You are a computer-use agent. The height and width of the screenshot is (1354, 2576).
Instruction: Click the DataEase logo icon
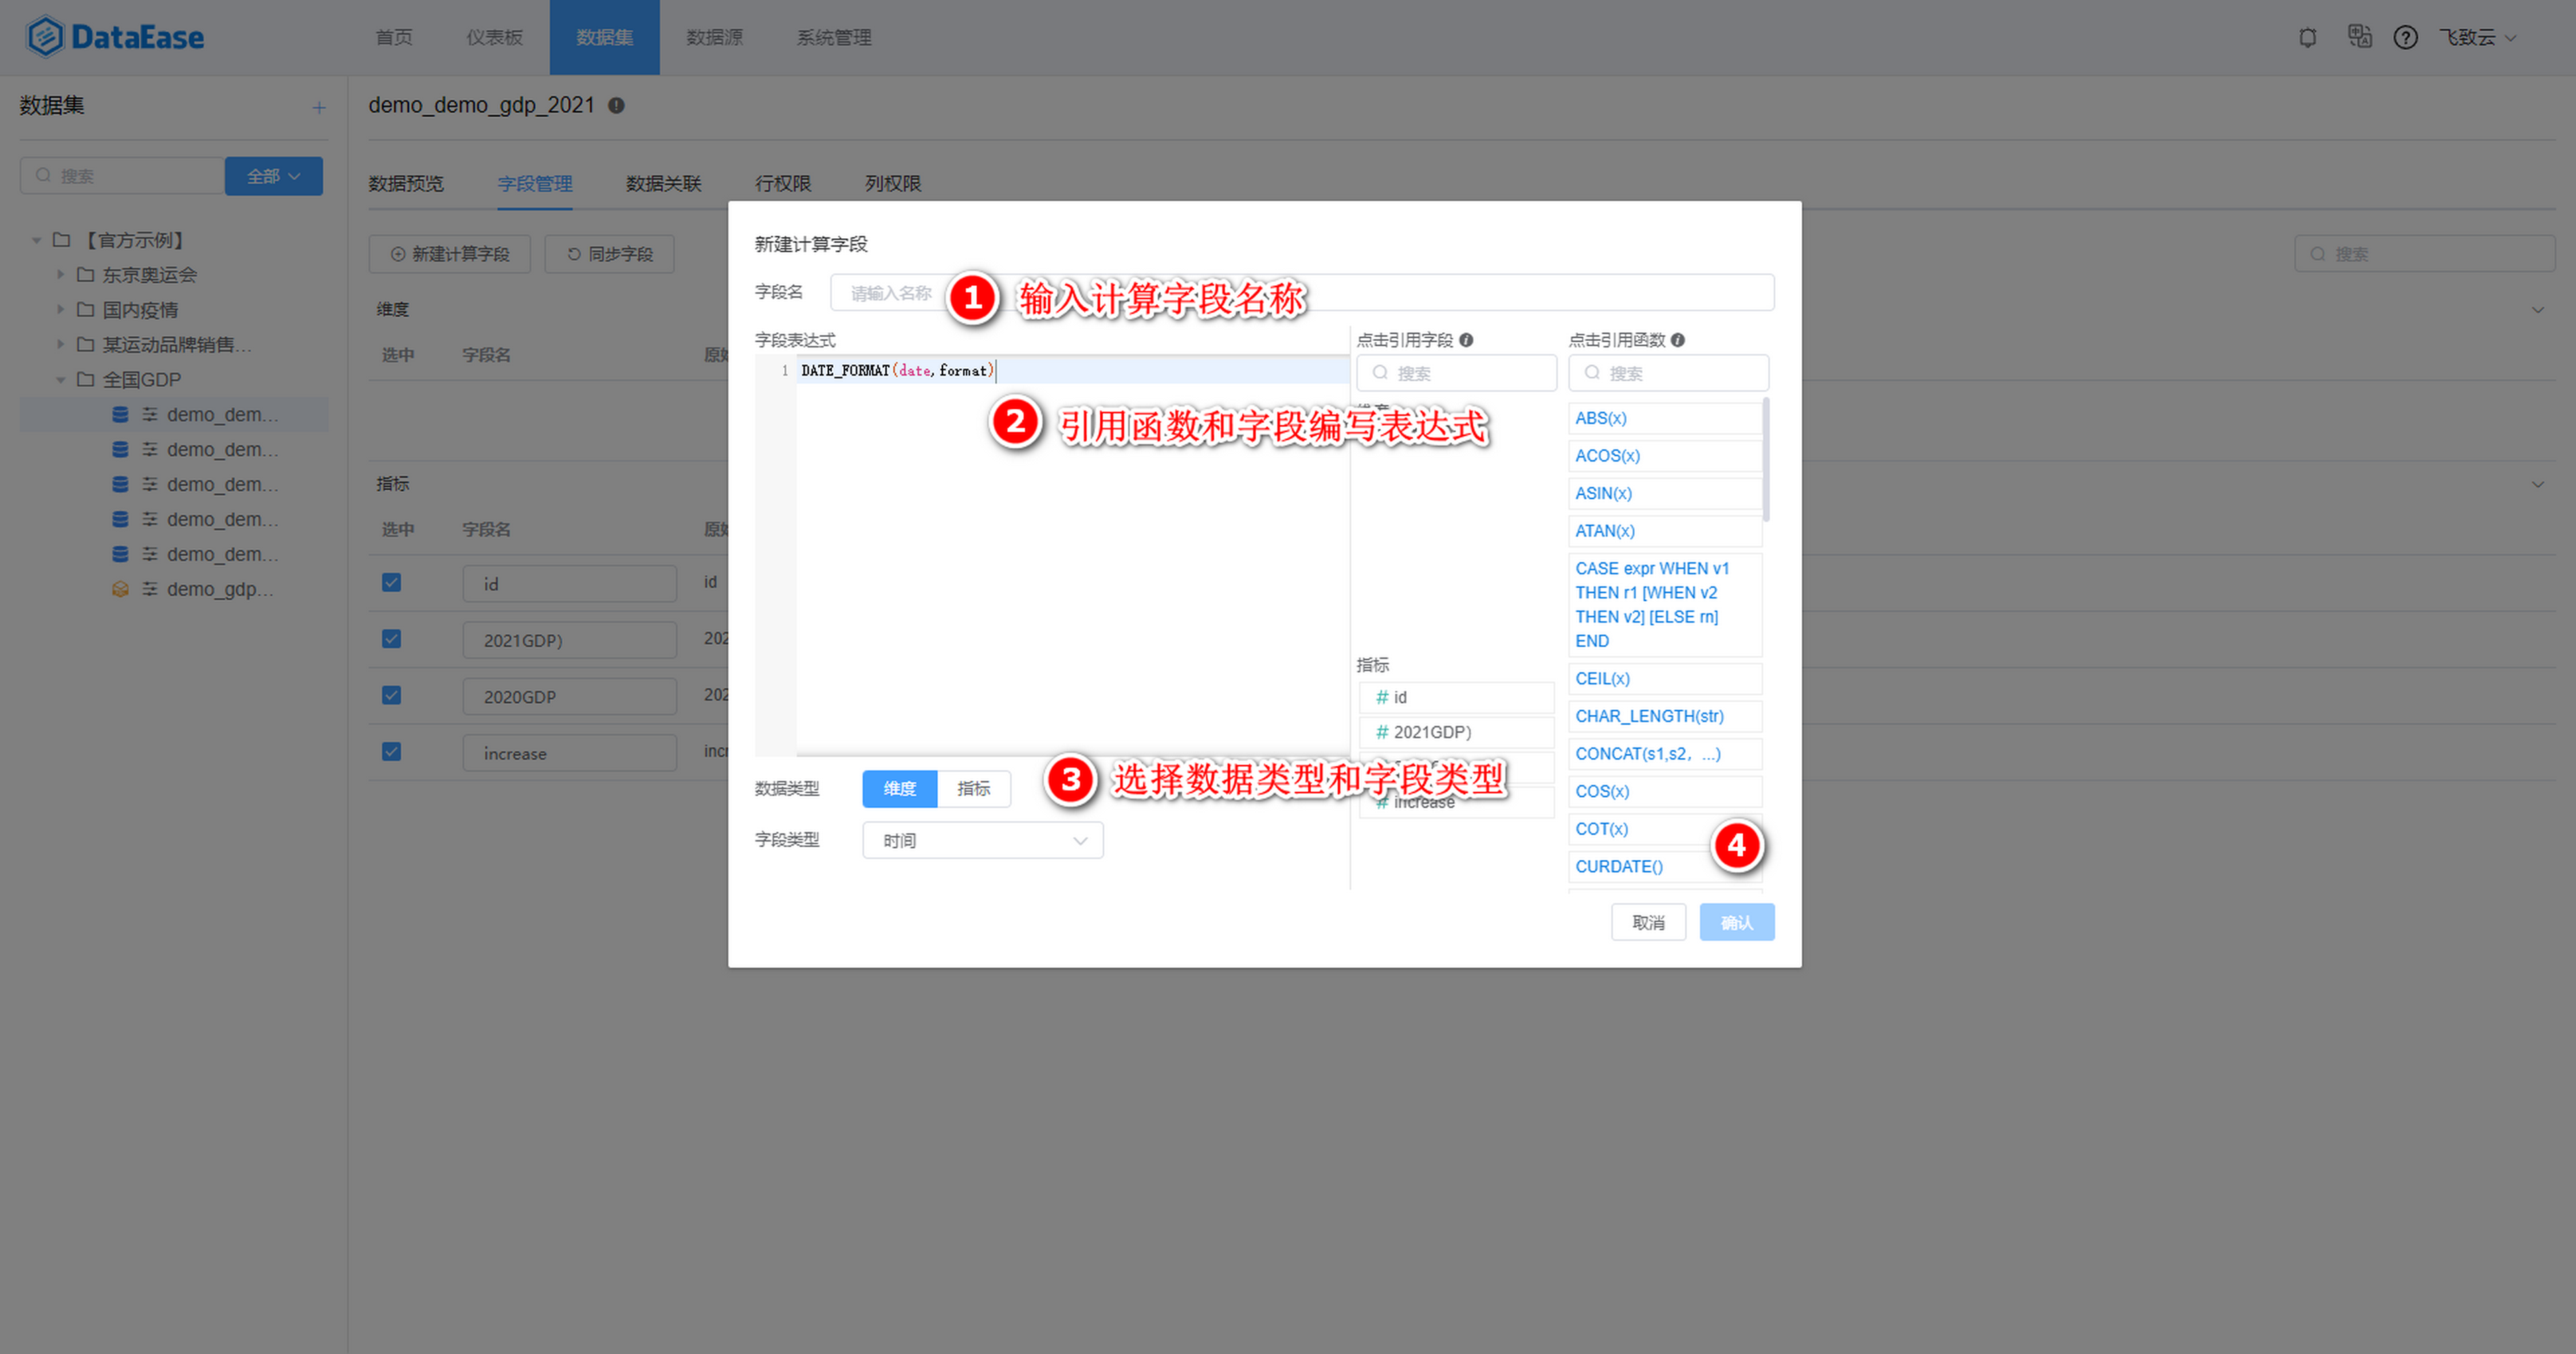[x=45, y=37]
